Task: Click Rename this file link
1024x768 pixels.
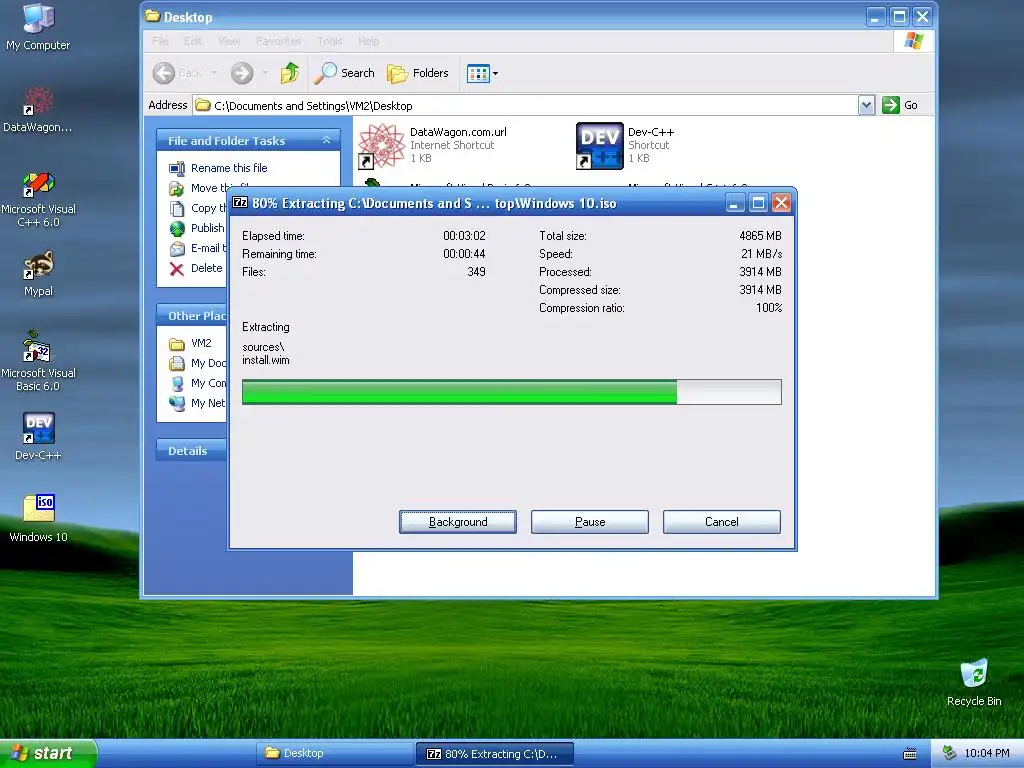Action: coord(229,168)
